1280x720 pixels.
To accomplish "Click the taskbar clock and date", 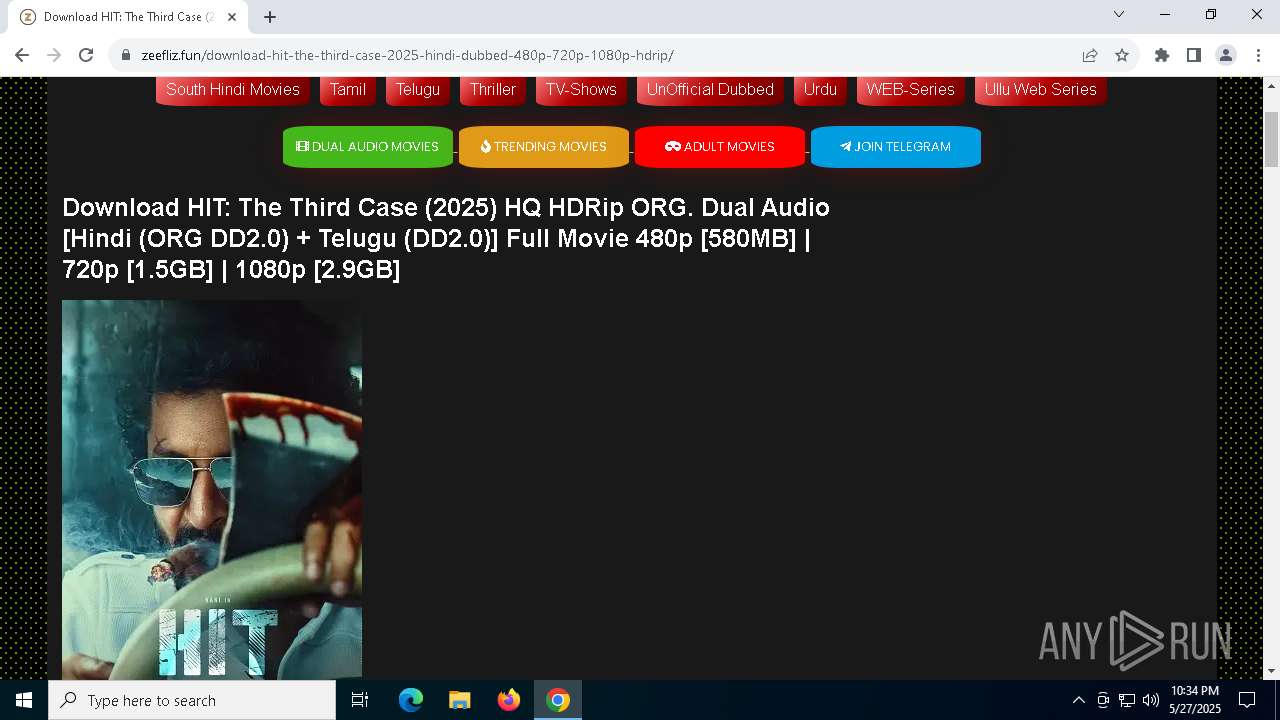I will (1195, 700).
